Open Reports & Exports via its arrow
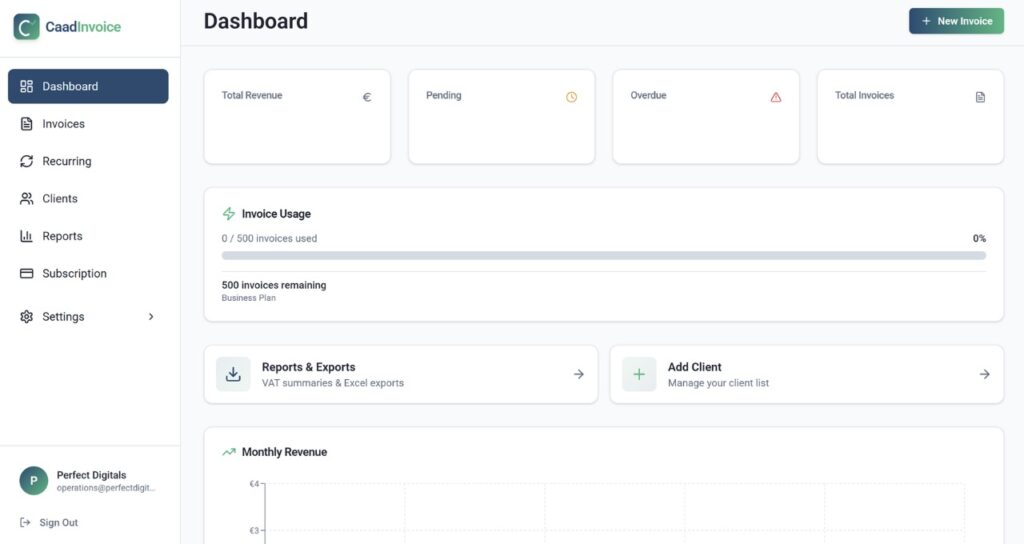Screen dimensions: 1024x544 coord(578,374)
